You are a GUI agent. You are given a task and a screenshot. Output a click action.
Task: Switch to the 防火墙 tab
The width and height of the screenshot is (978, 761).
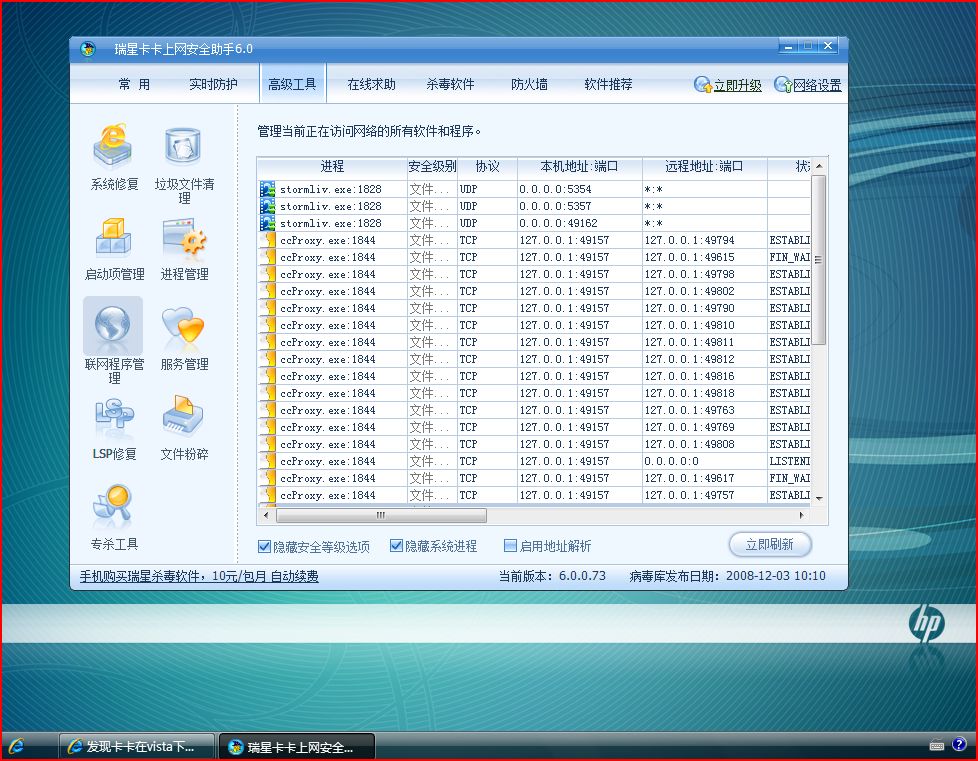pyautogui.click(x=529, y=85)
